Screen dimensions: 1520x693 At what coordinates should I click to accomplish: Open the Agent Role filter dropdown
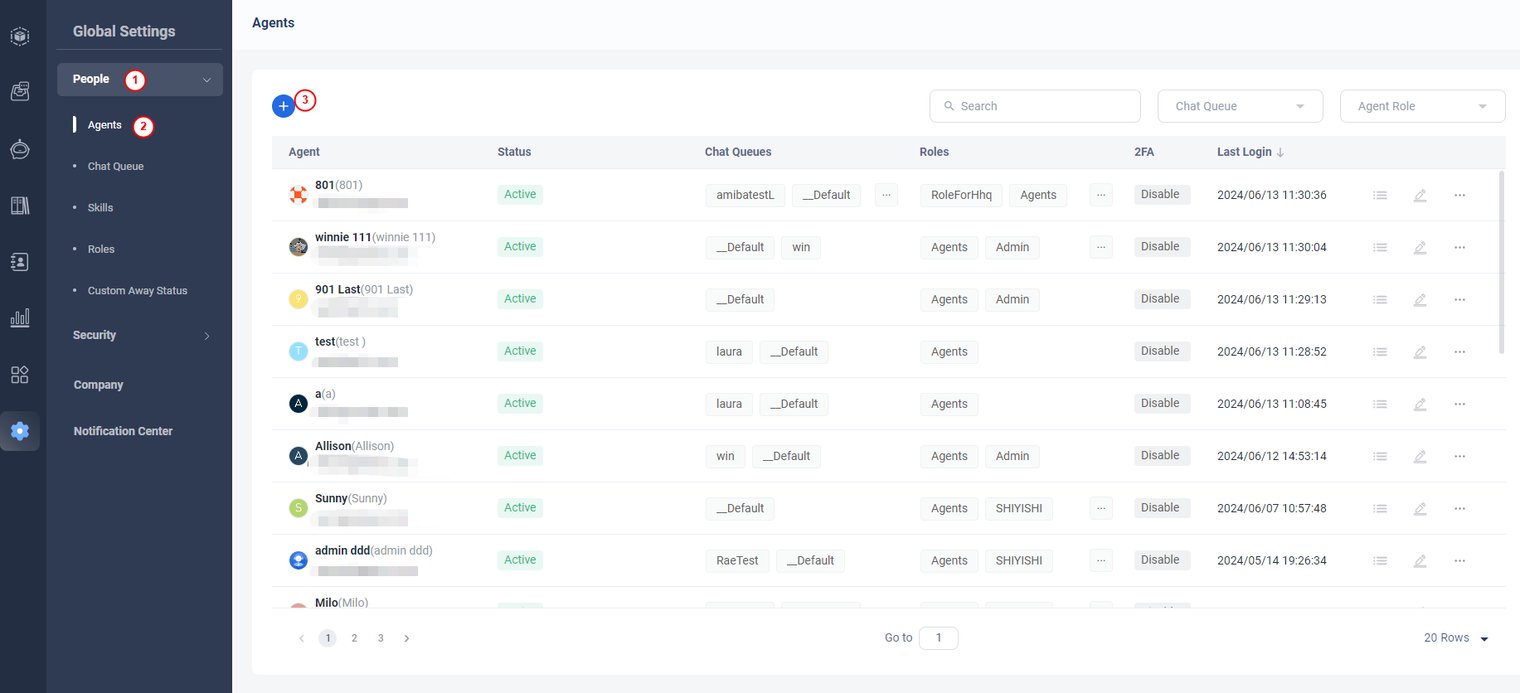pyautogui.click(x=1422, y=106)
